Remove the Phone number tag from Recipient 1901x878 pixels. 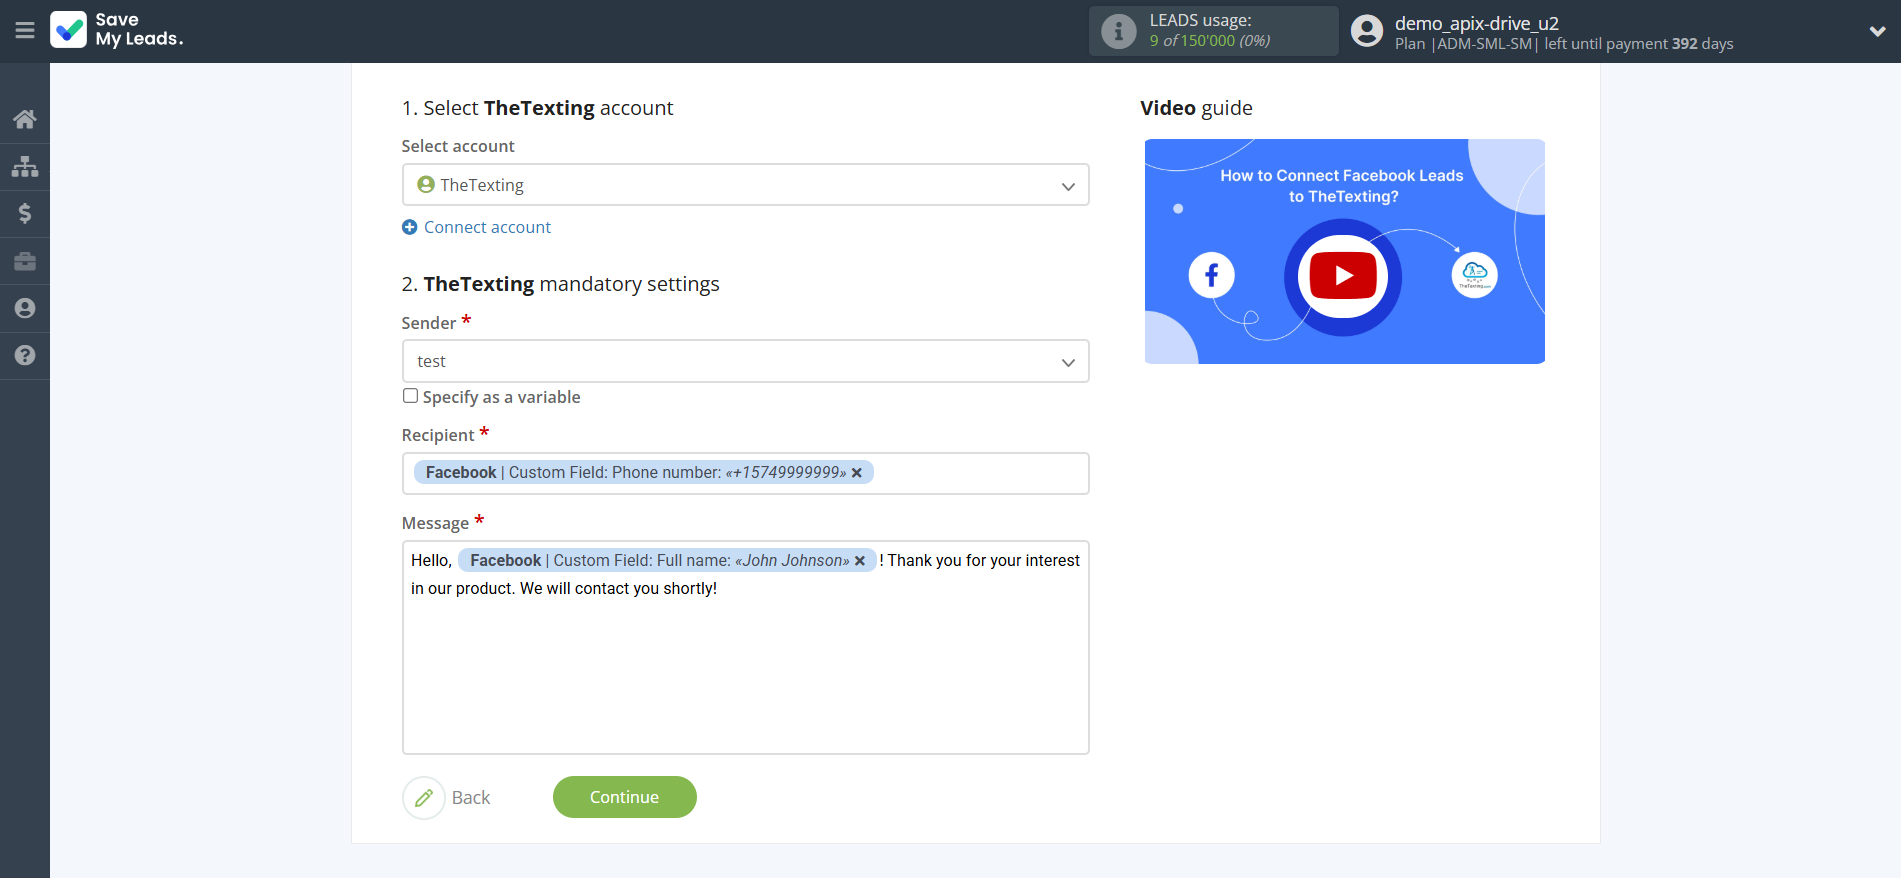click(x=857, y=473)
